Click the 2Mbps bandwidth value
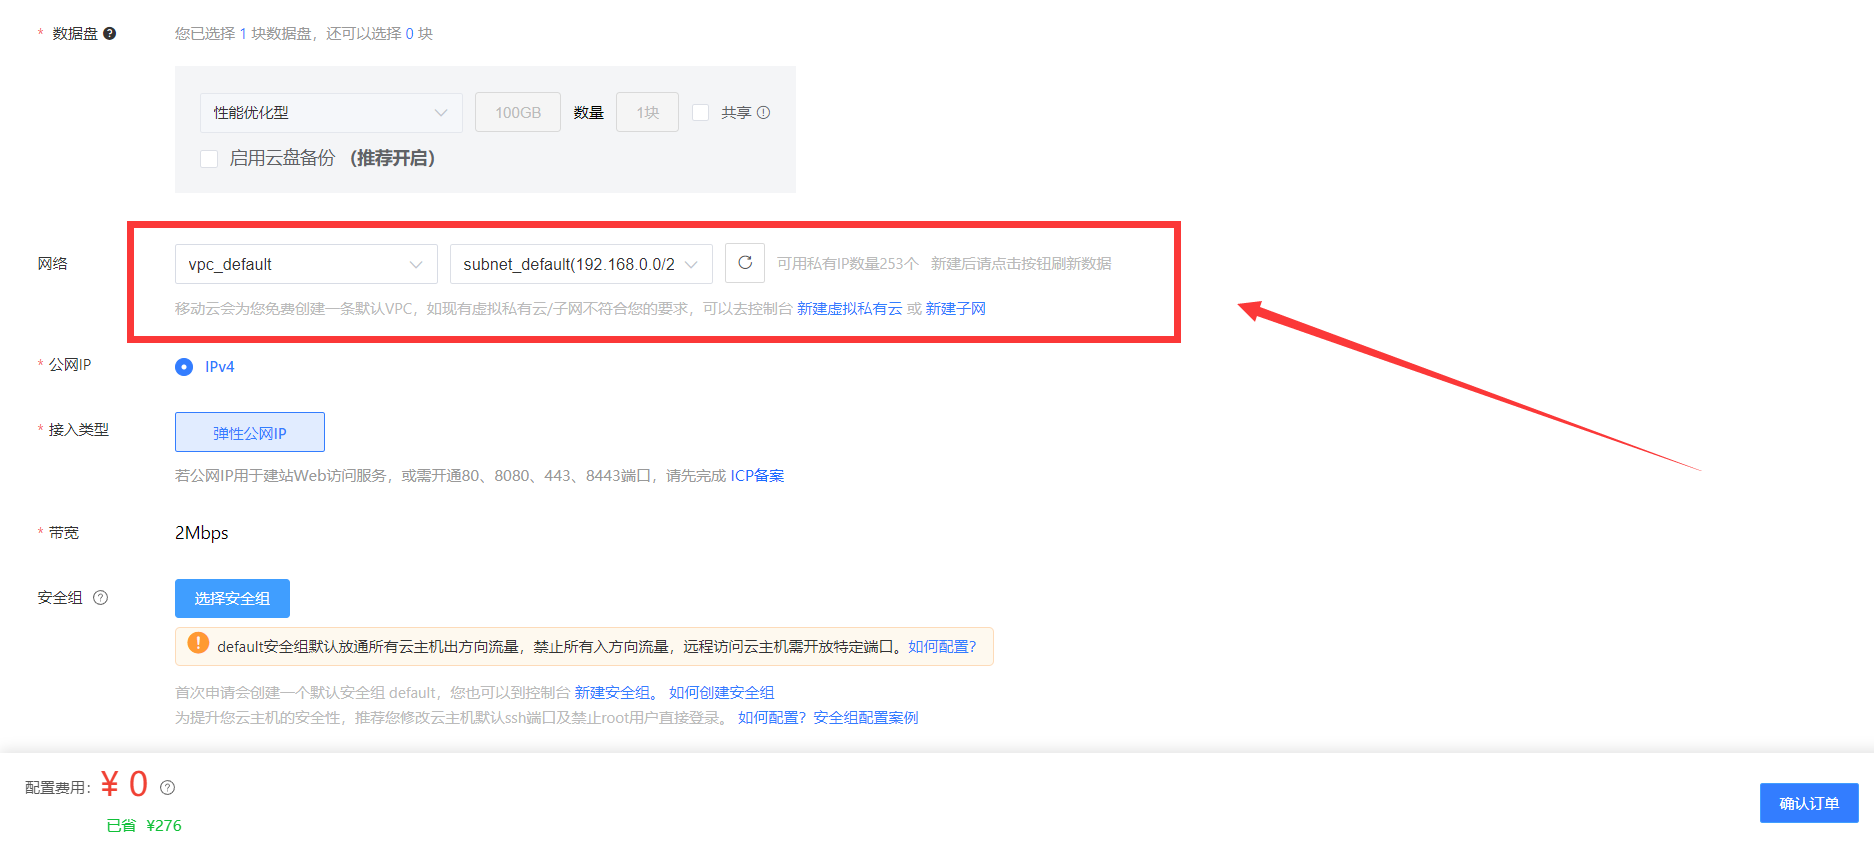 click(x=202, y=532)
